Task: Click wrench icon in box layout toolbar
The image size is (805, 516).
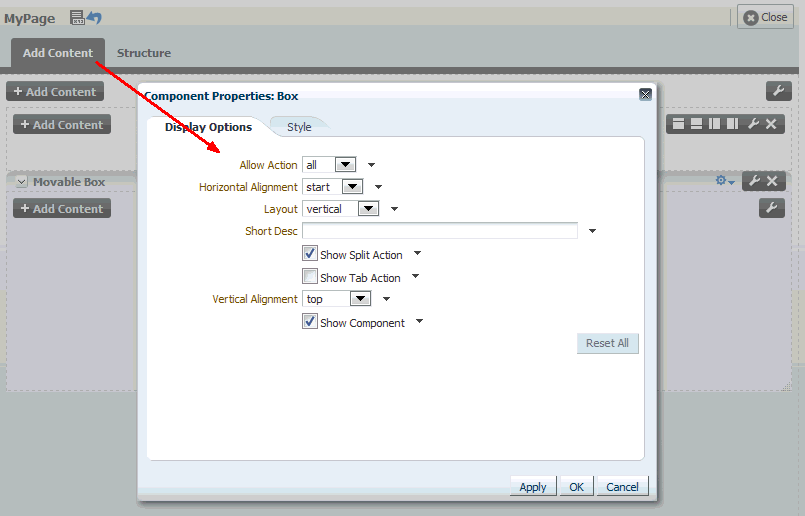Action: coord(753,124)
